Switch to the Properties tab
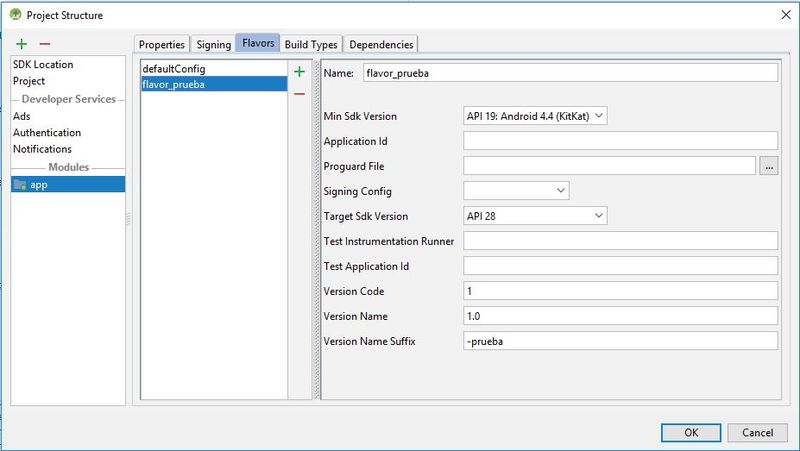This screenshot has width=800, height=451. pos(162,44)
